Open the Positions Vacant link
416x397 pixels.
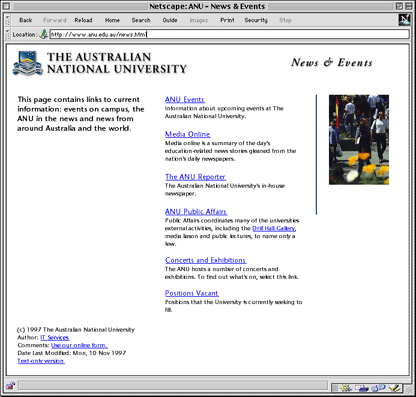192,293
